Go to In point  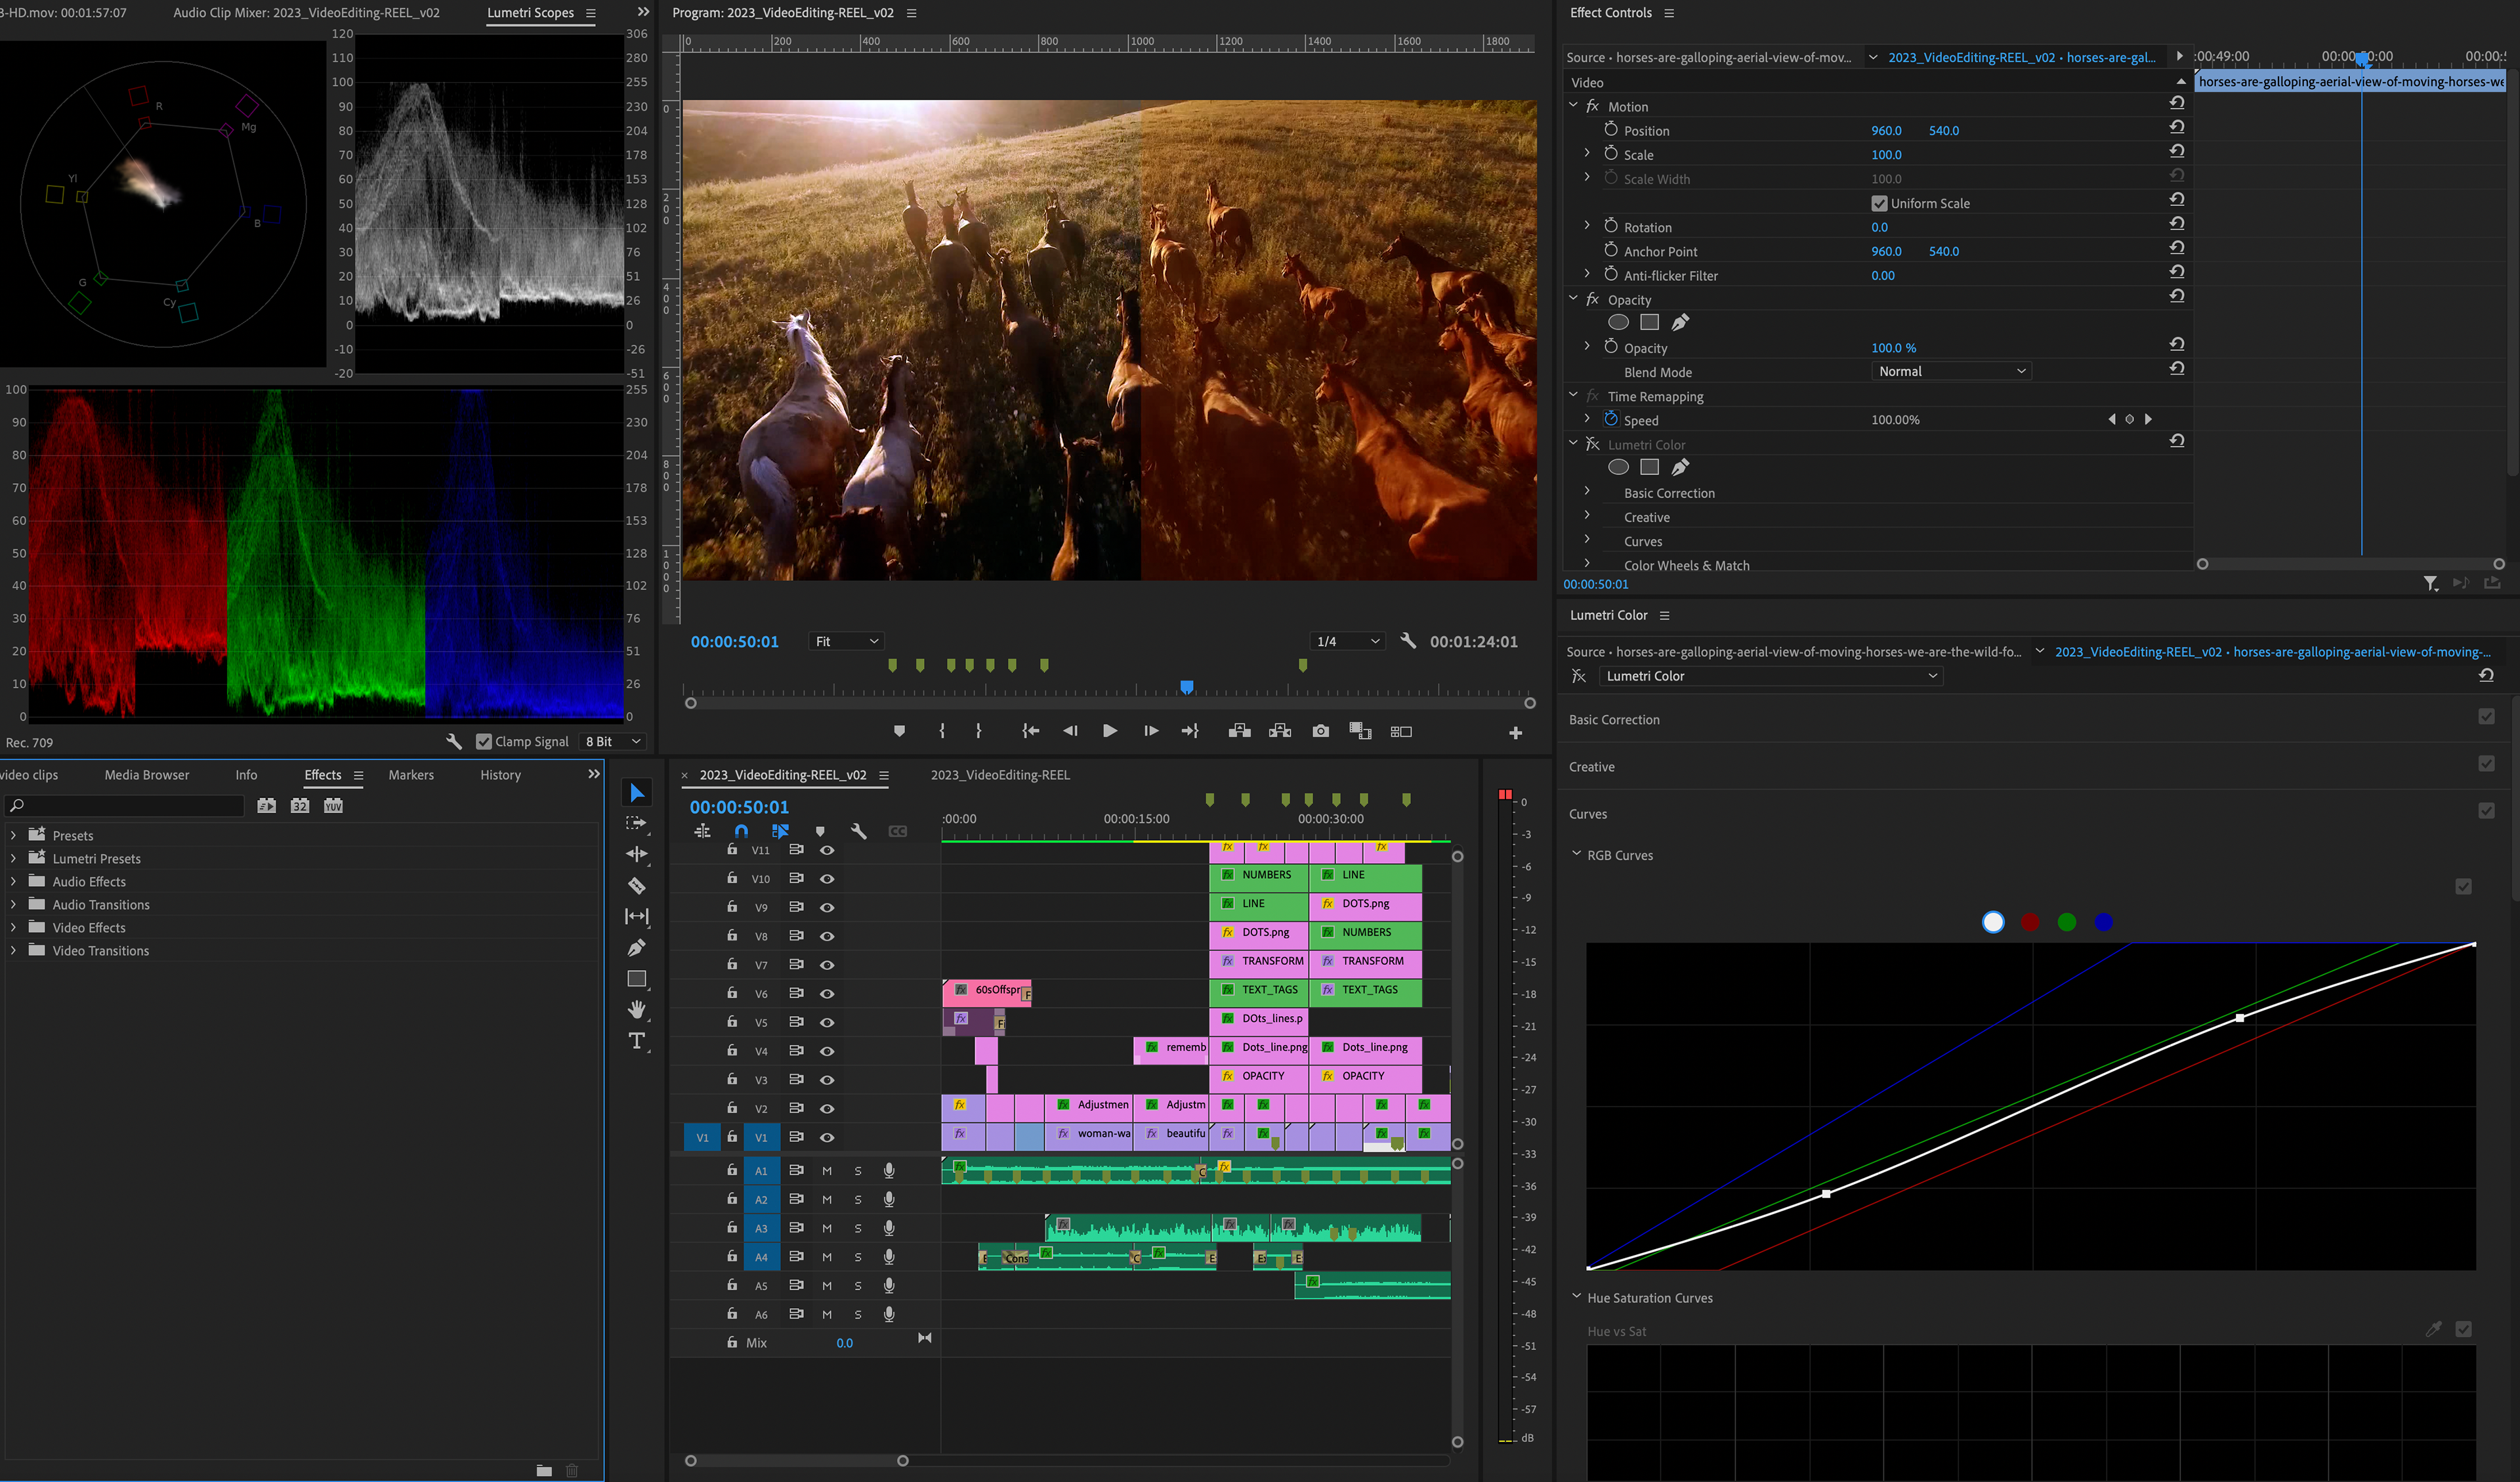tap(1030, 731)
